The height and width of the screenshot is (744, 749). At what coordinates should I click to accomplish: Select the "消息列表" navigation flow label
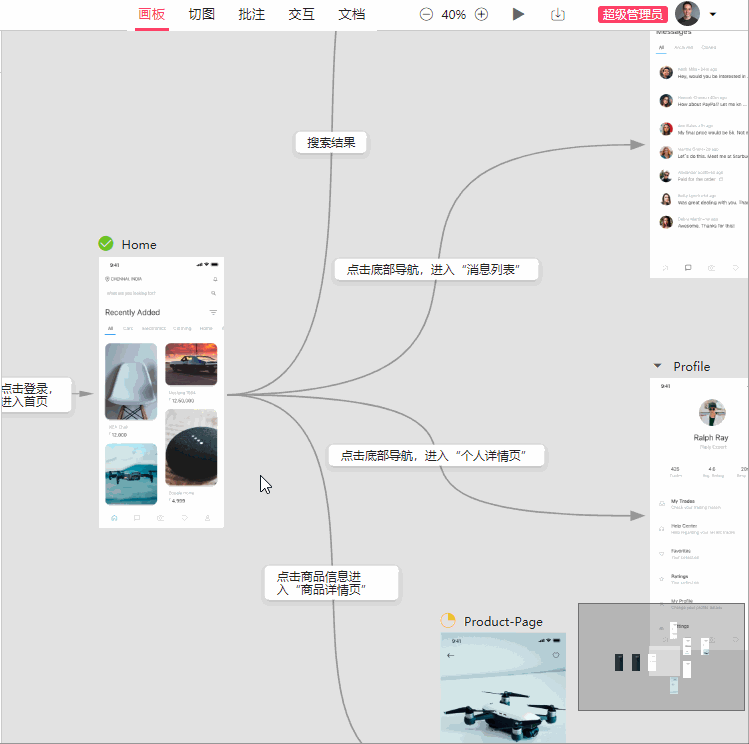436,270
